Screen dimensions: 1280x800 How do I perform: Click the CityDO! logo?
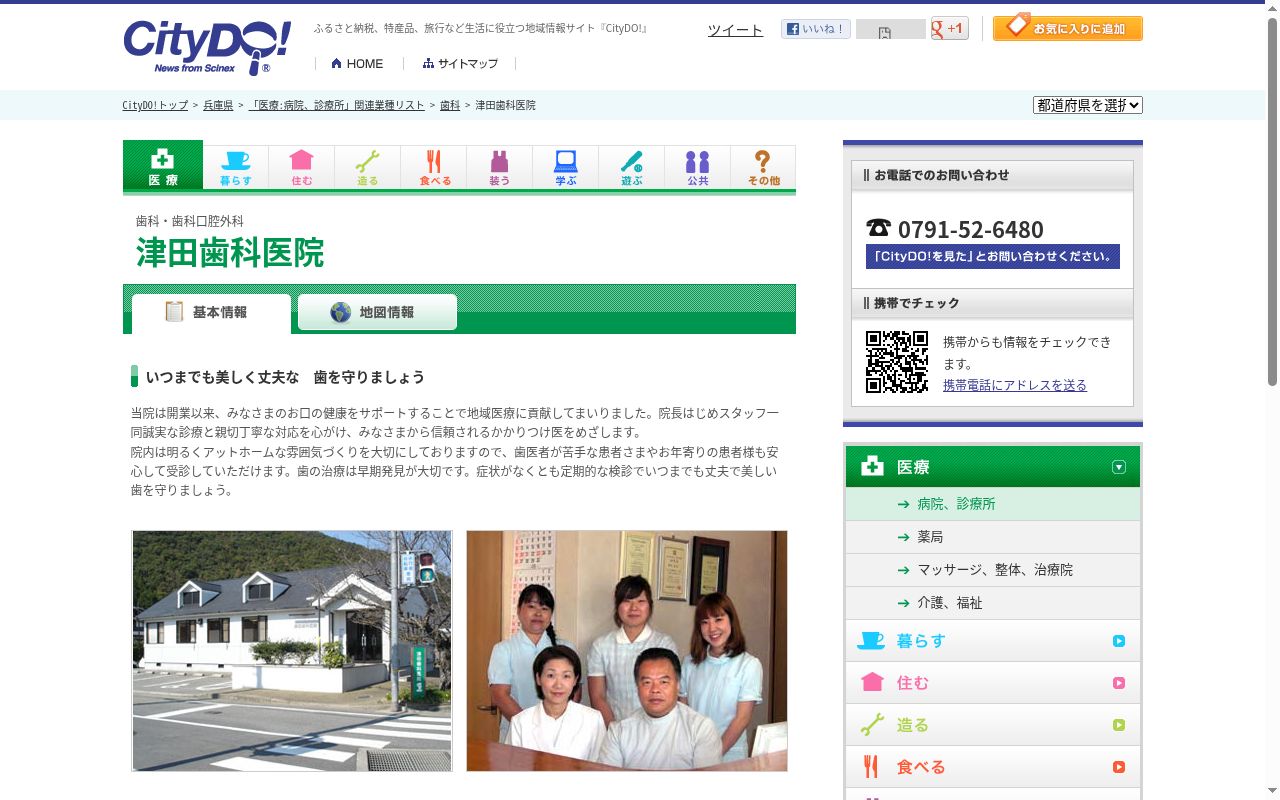click(x=207, y=47)
